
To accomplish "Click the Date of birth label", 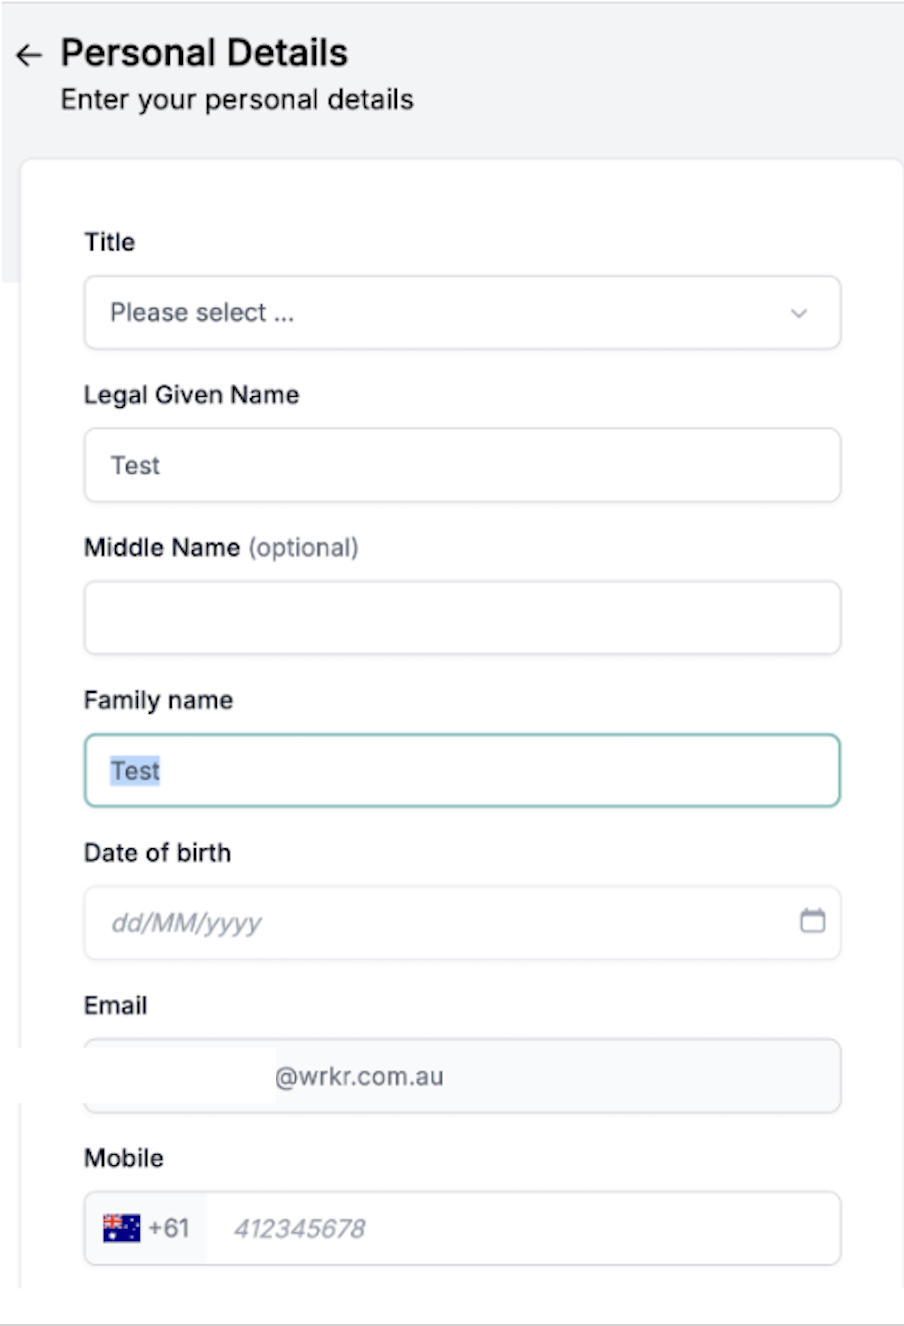I will [157, 853].
